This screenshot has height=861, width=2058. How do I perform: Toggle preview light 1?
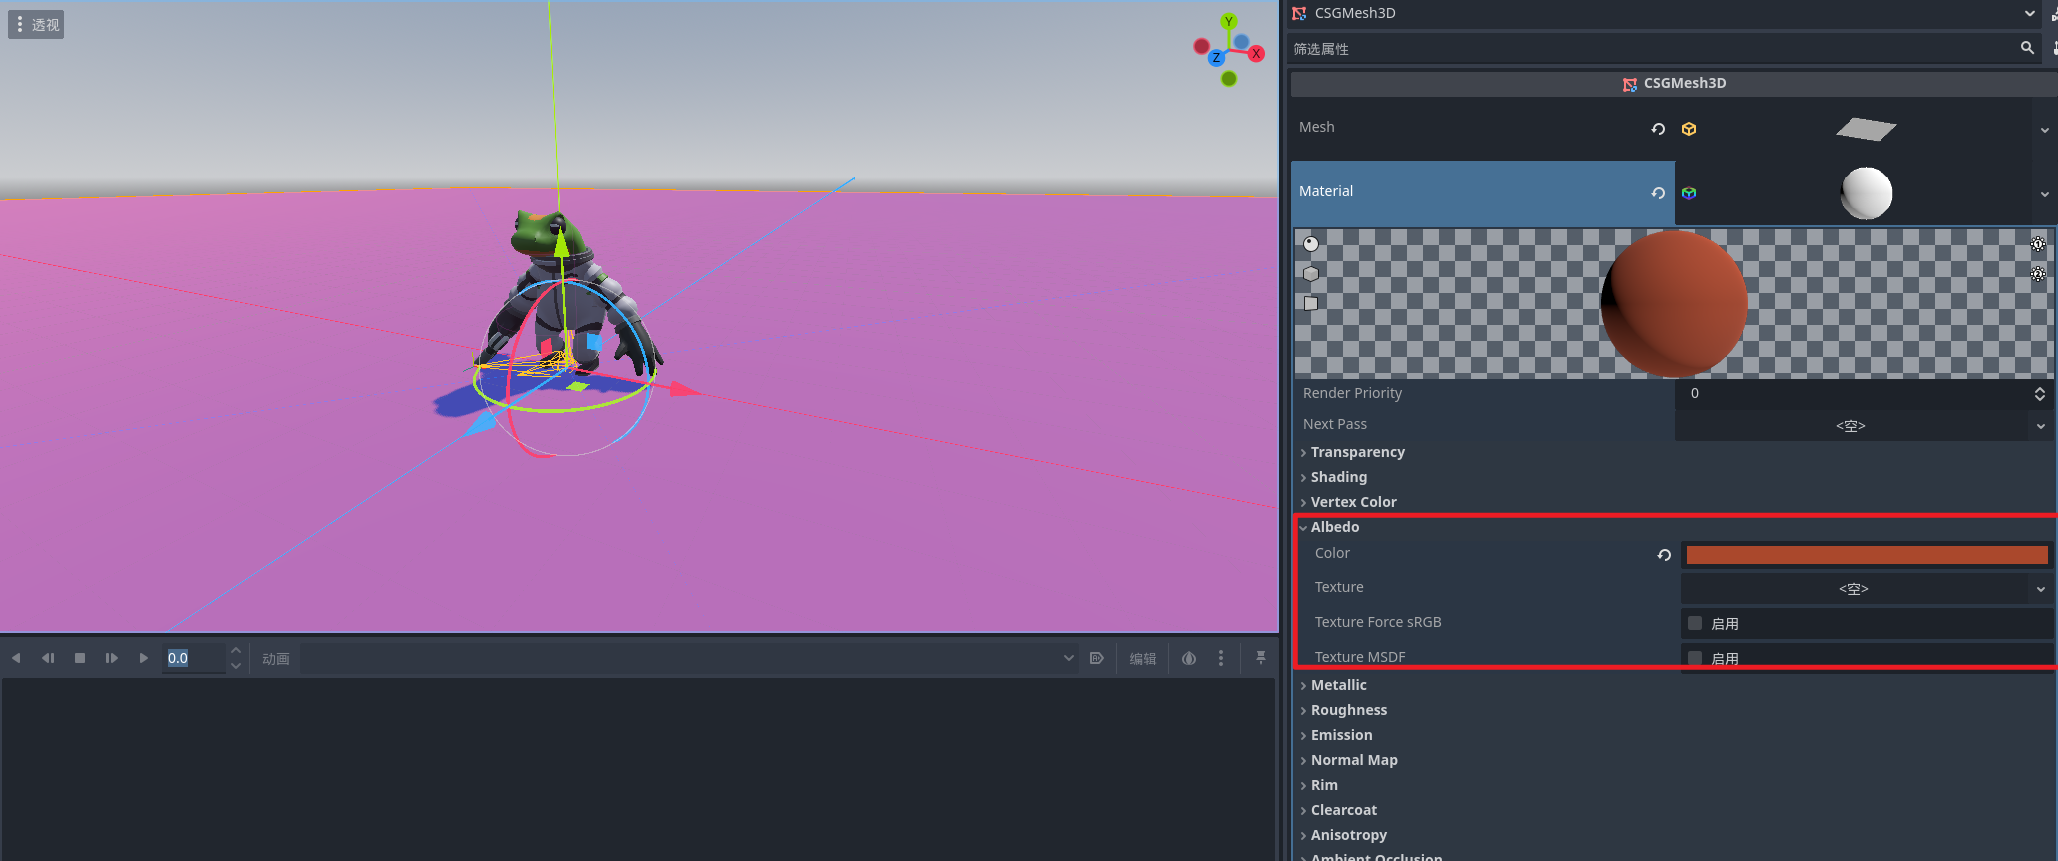2038,243
